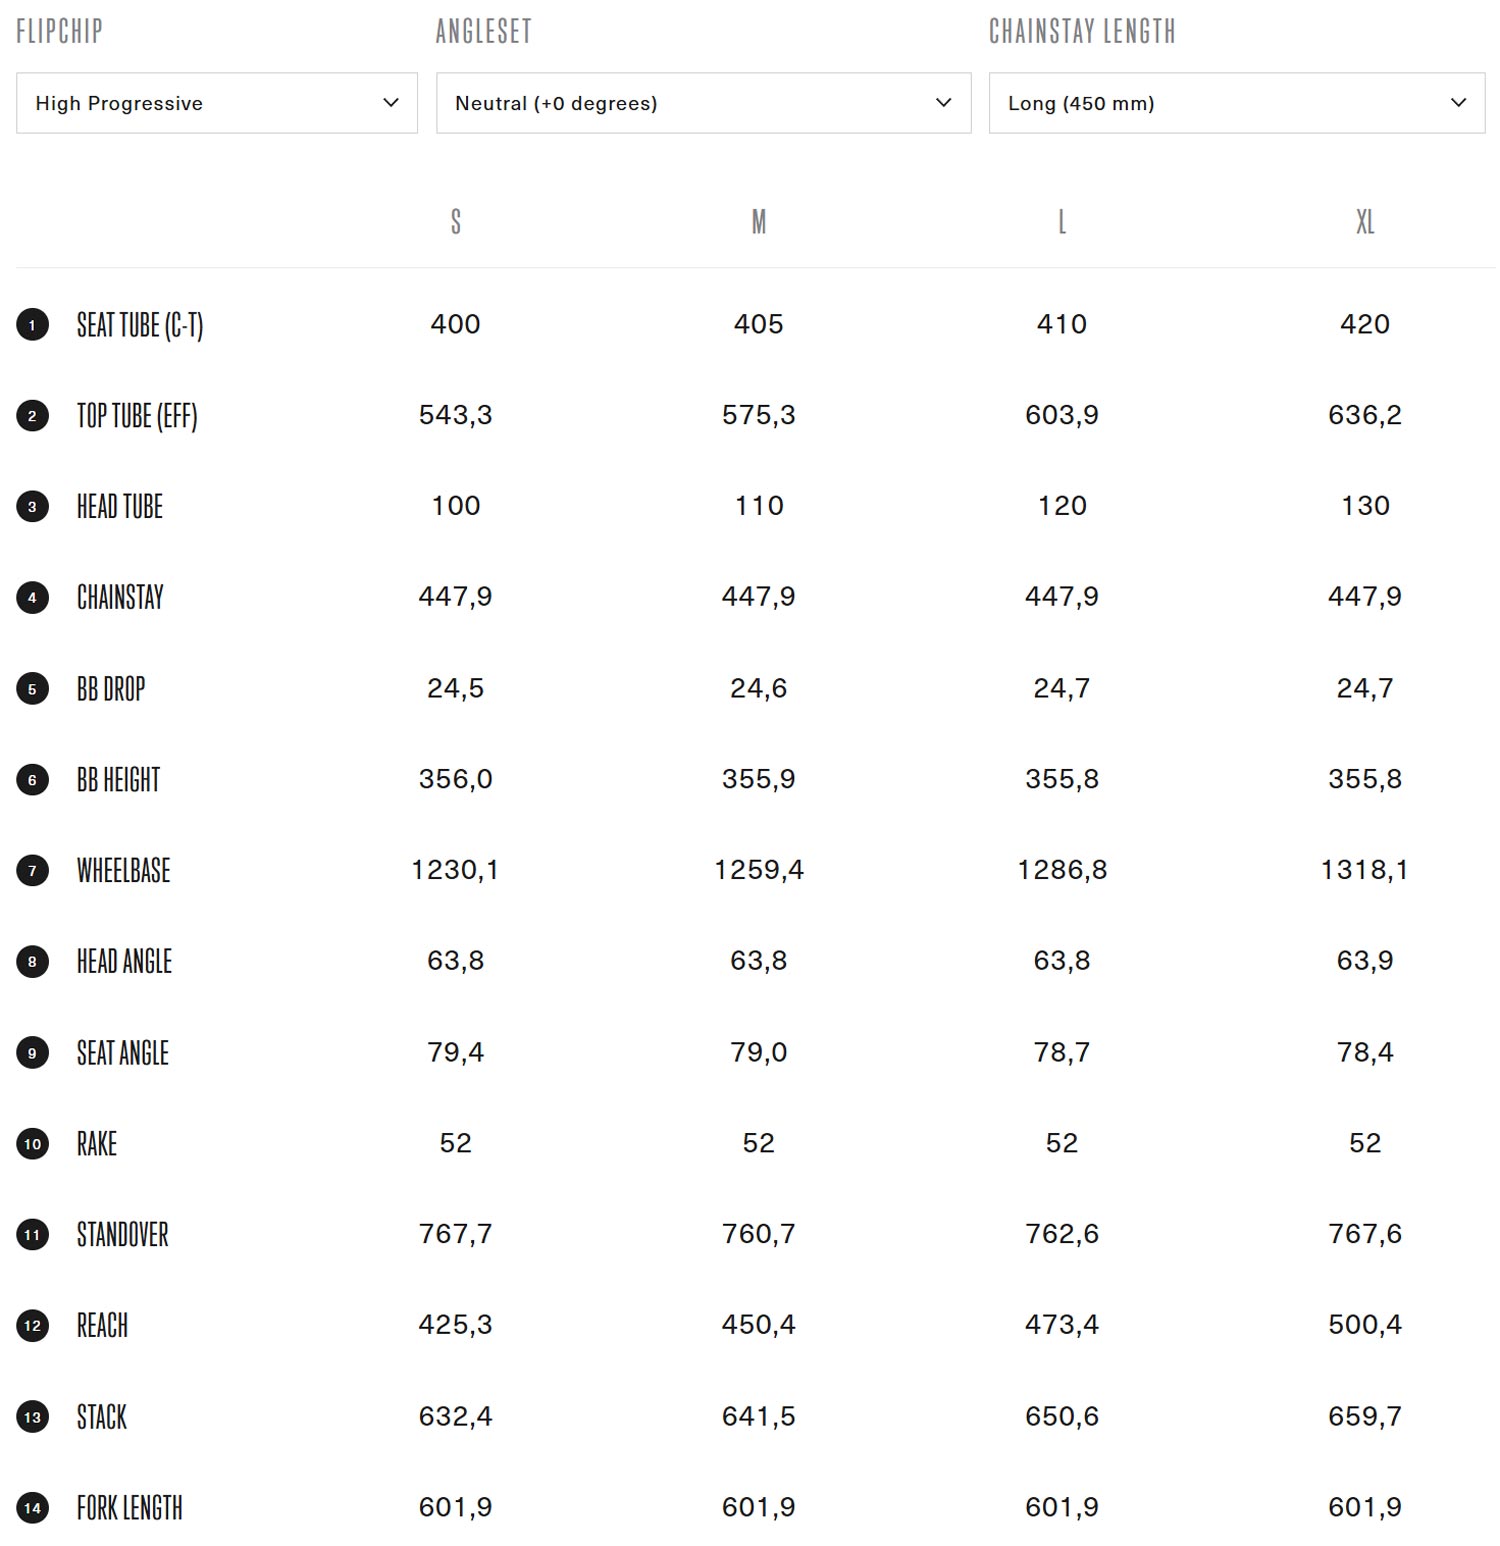
Task: Open the Flipchip dropdown showing High Progressive
Action: 217,103
